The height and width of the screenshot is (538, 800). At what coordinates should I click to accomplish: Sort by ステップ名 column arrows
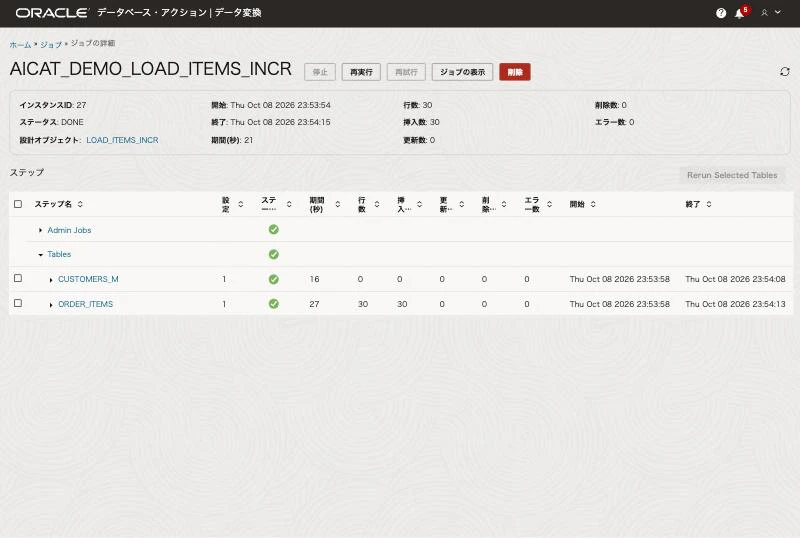[80, 204]
